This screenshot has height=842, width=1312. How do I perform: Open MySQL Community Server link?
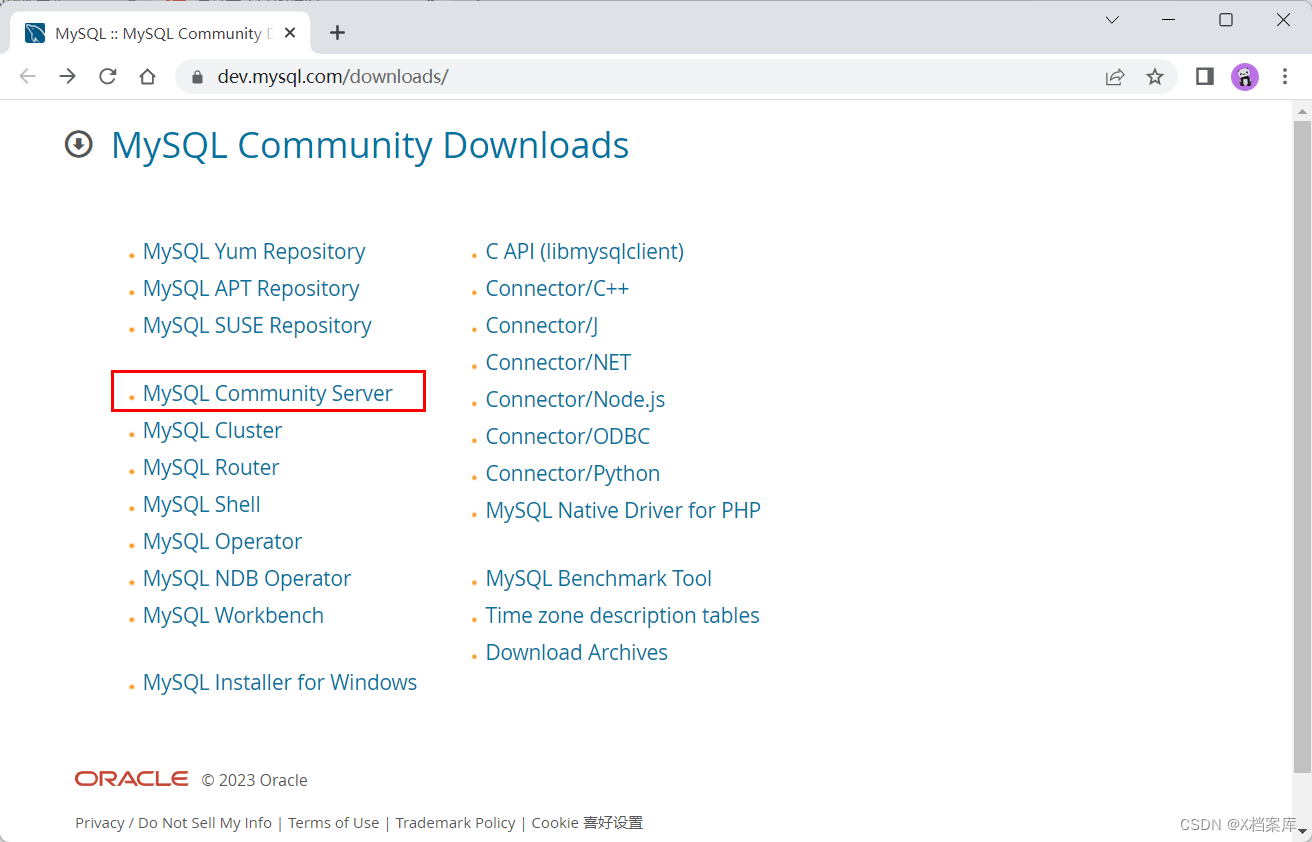coord(268,393)
